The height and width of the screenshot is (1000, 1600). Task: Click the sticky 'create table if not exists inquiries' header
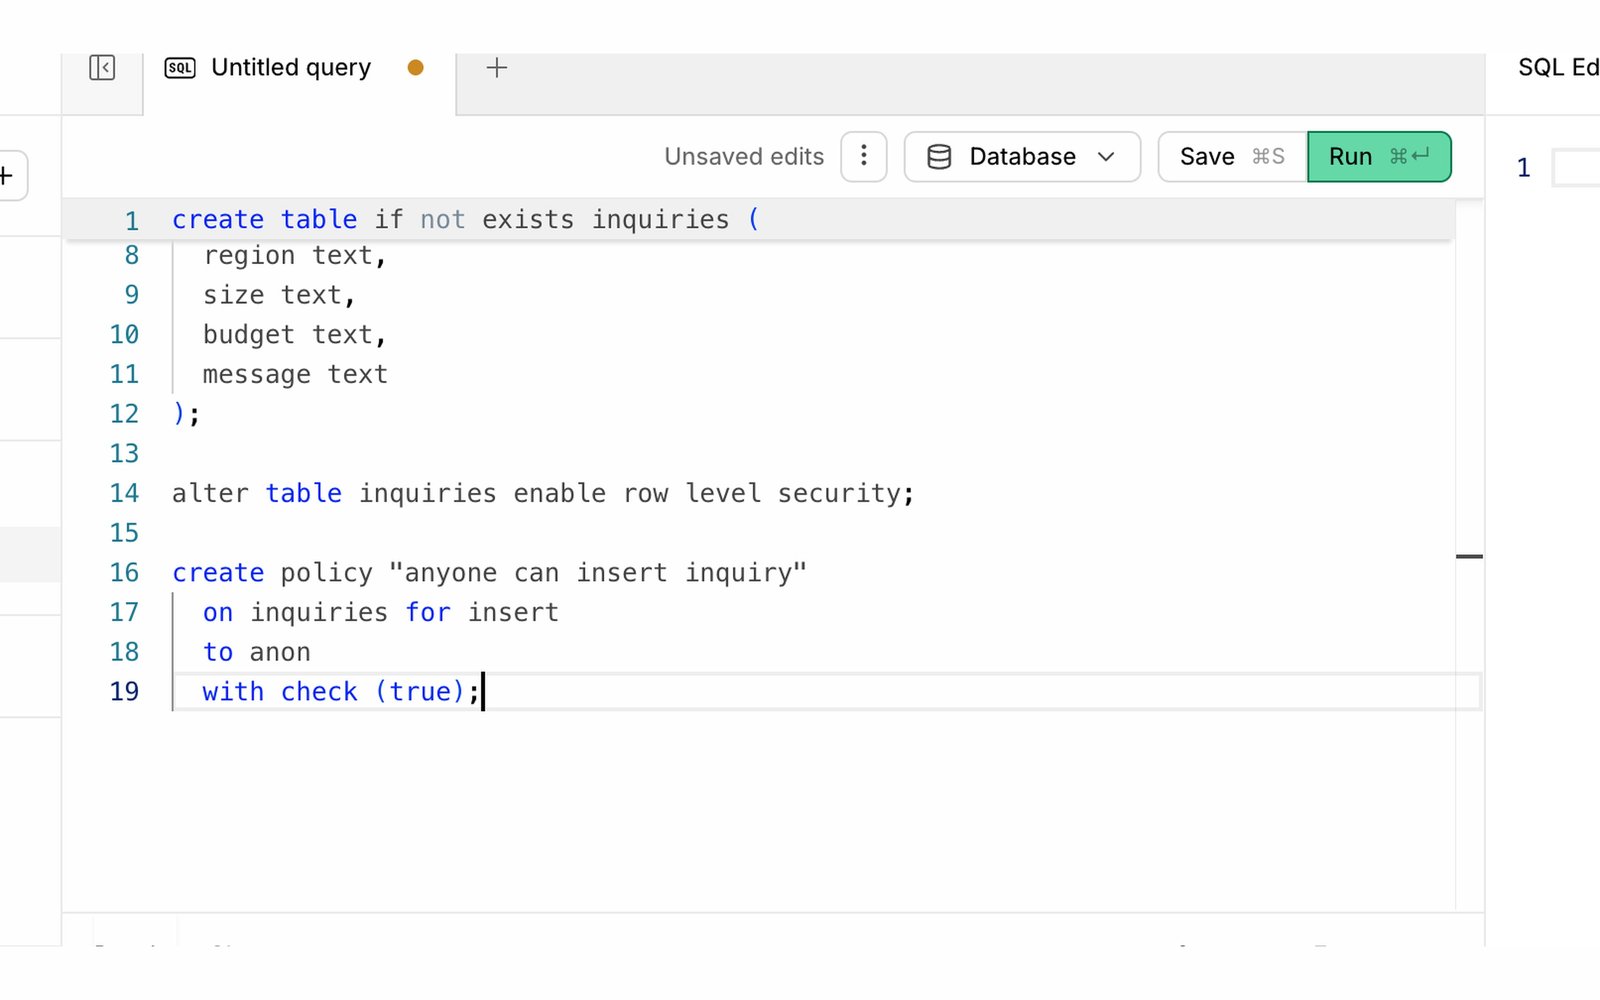click(466, 220)
